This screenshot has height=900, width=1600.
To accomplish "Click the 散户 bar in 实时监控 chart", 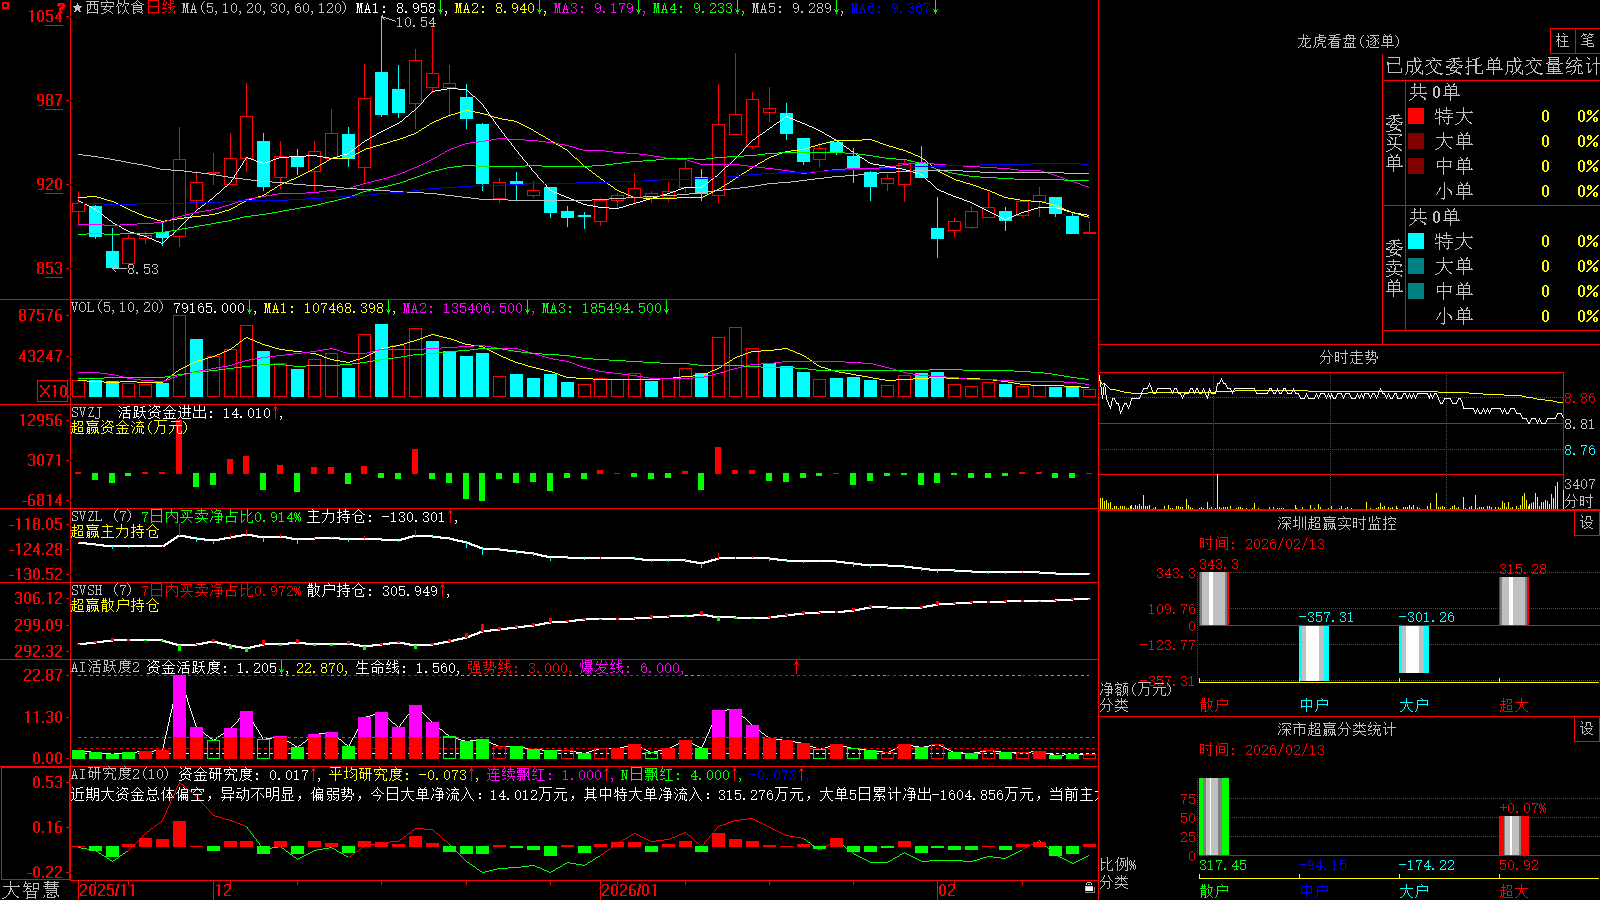I will click(x=1214, y=599).
